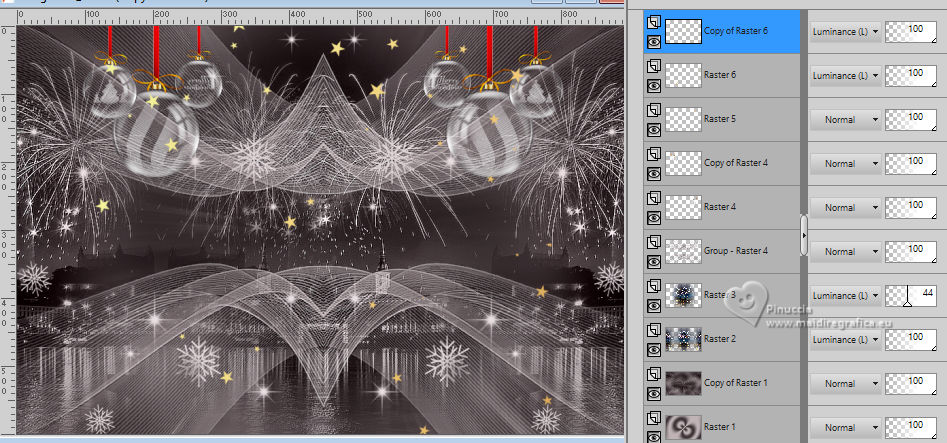
Task: Click the layer type icon for Group - Raster 4
Action: point(653,243)
